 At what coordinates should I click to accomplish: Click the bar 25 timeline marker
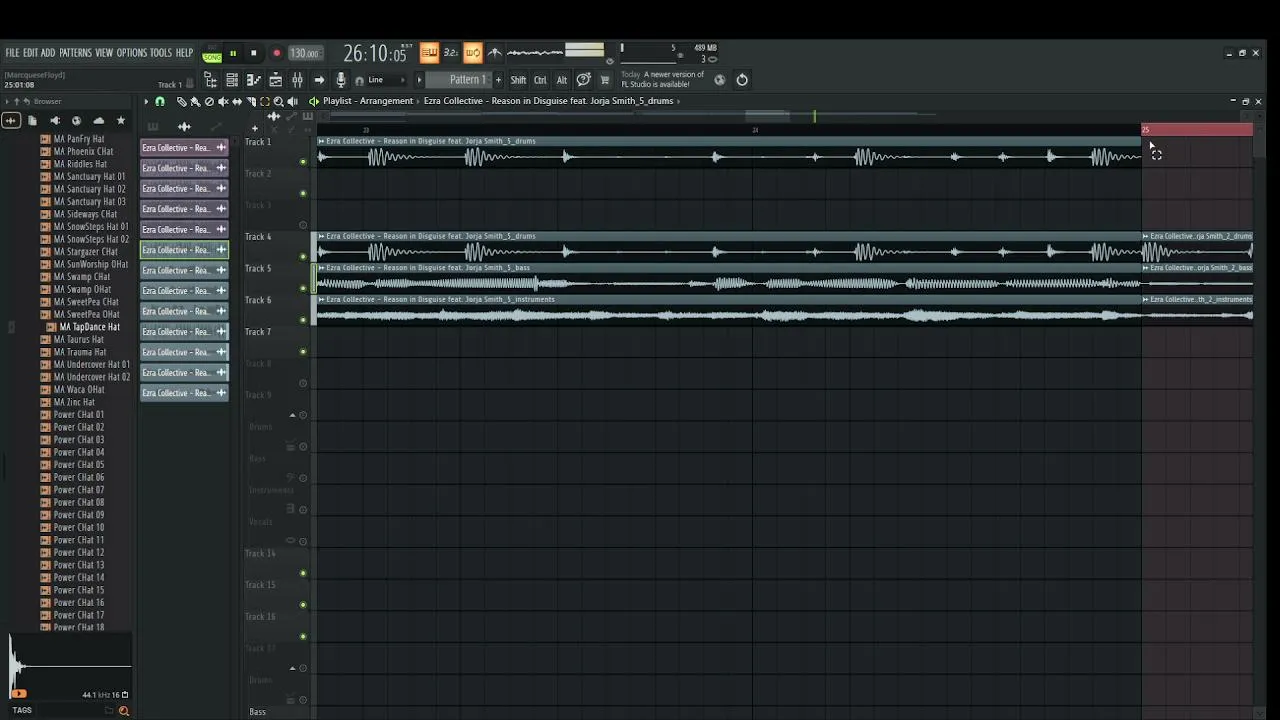coord(1146,130)
